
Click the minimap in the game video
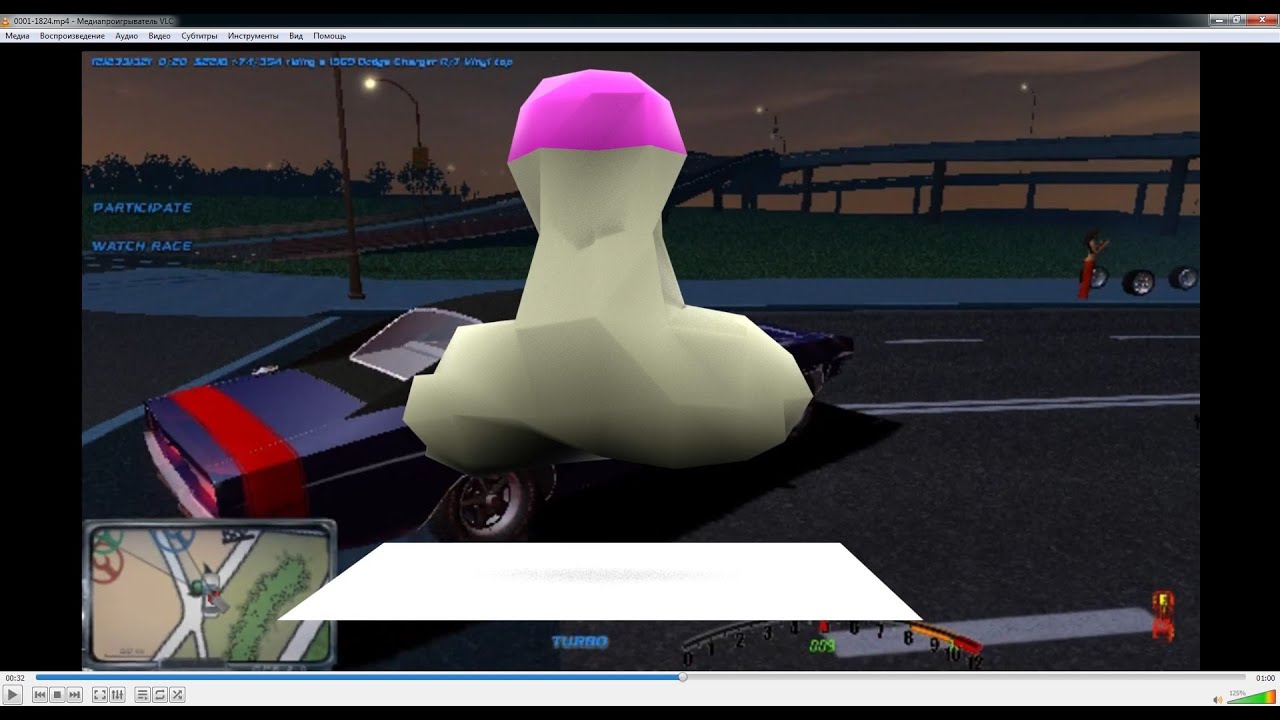click(210, 594)
